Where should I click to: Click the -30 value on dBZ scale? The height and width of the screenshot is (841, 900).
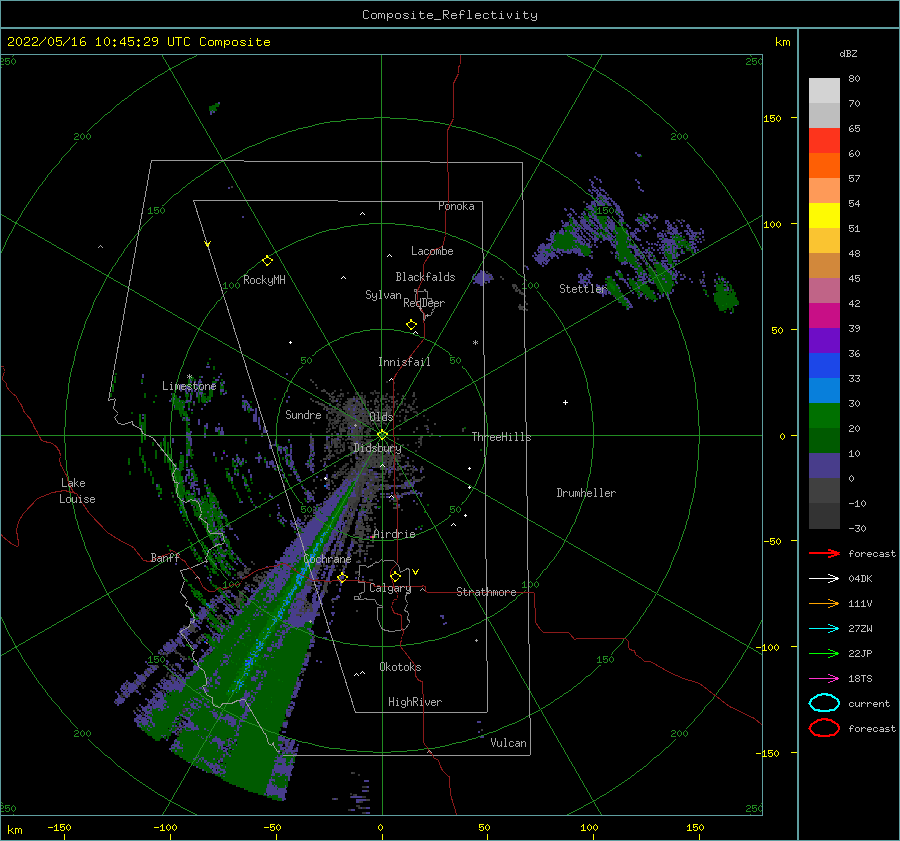click(857, 528)
